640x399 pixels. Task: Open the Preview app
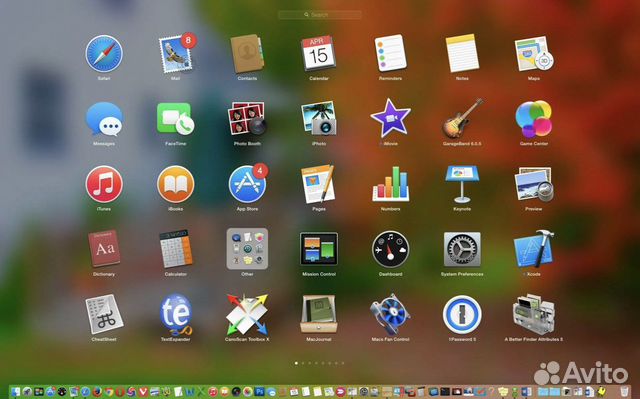534,184
